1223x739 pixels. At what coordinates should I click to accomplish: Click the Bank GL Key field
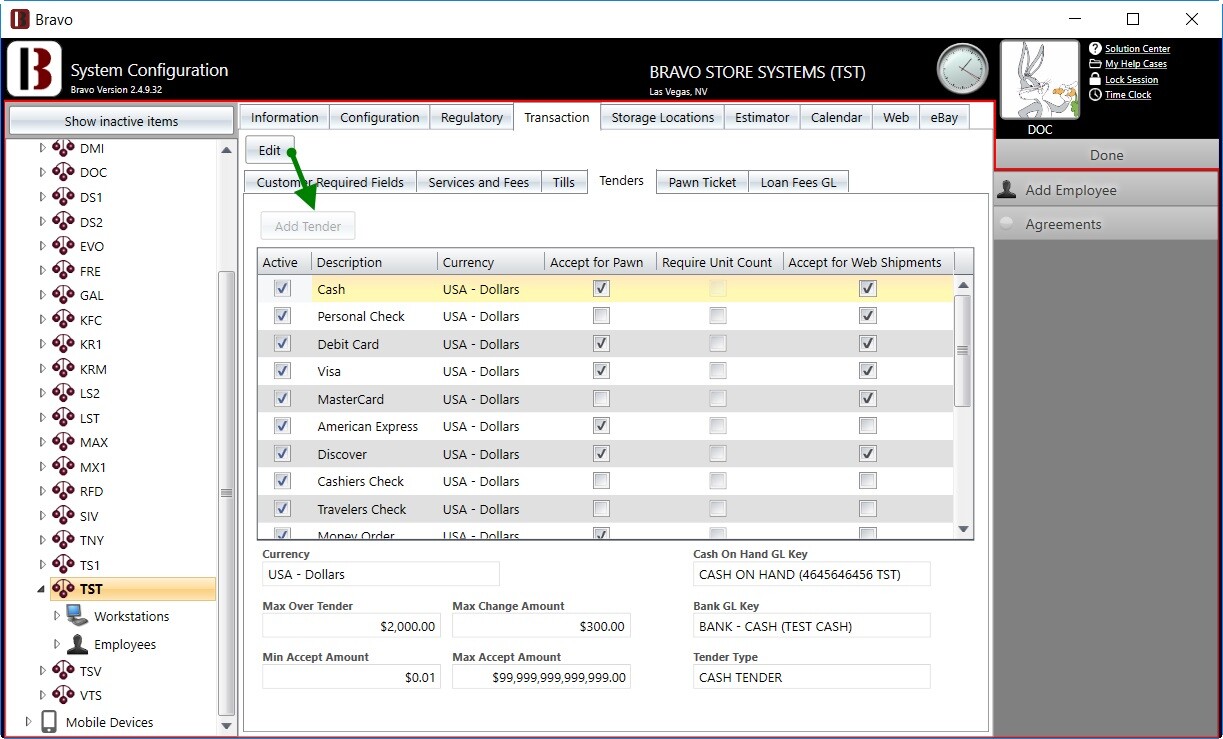812,626
